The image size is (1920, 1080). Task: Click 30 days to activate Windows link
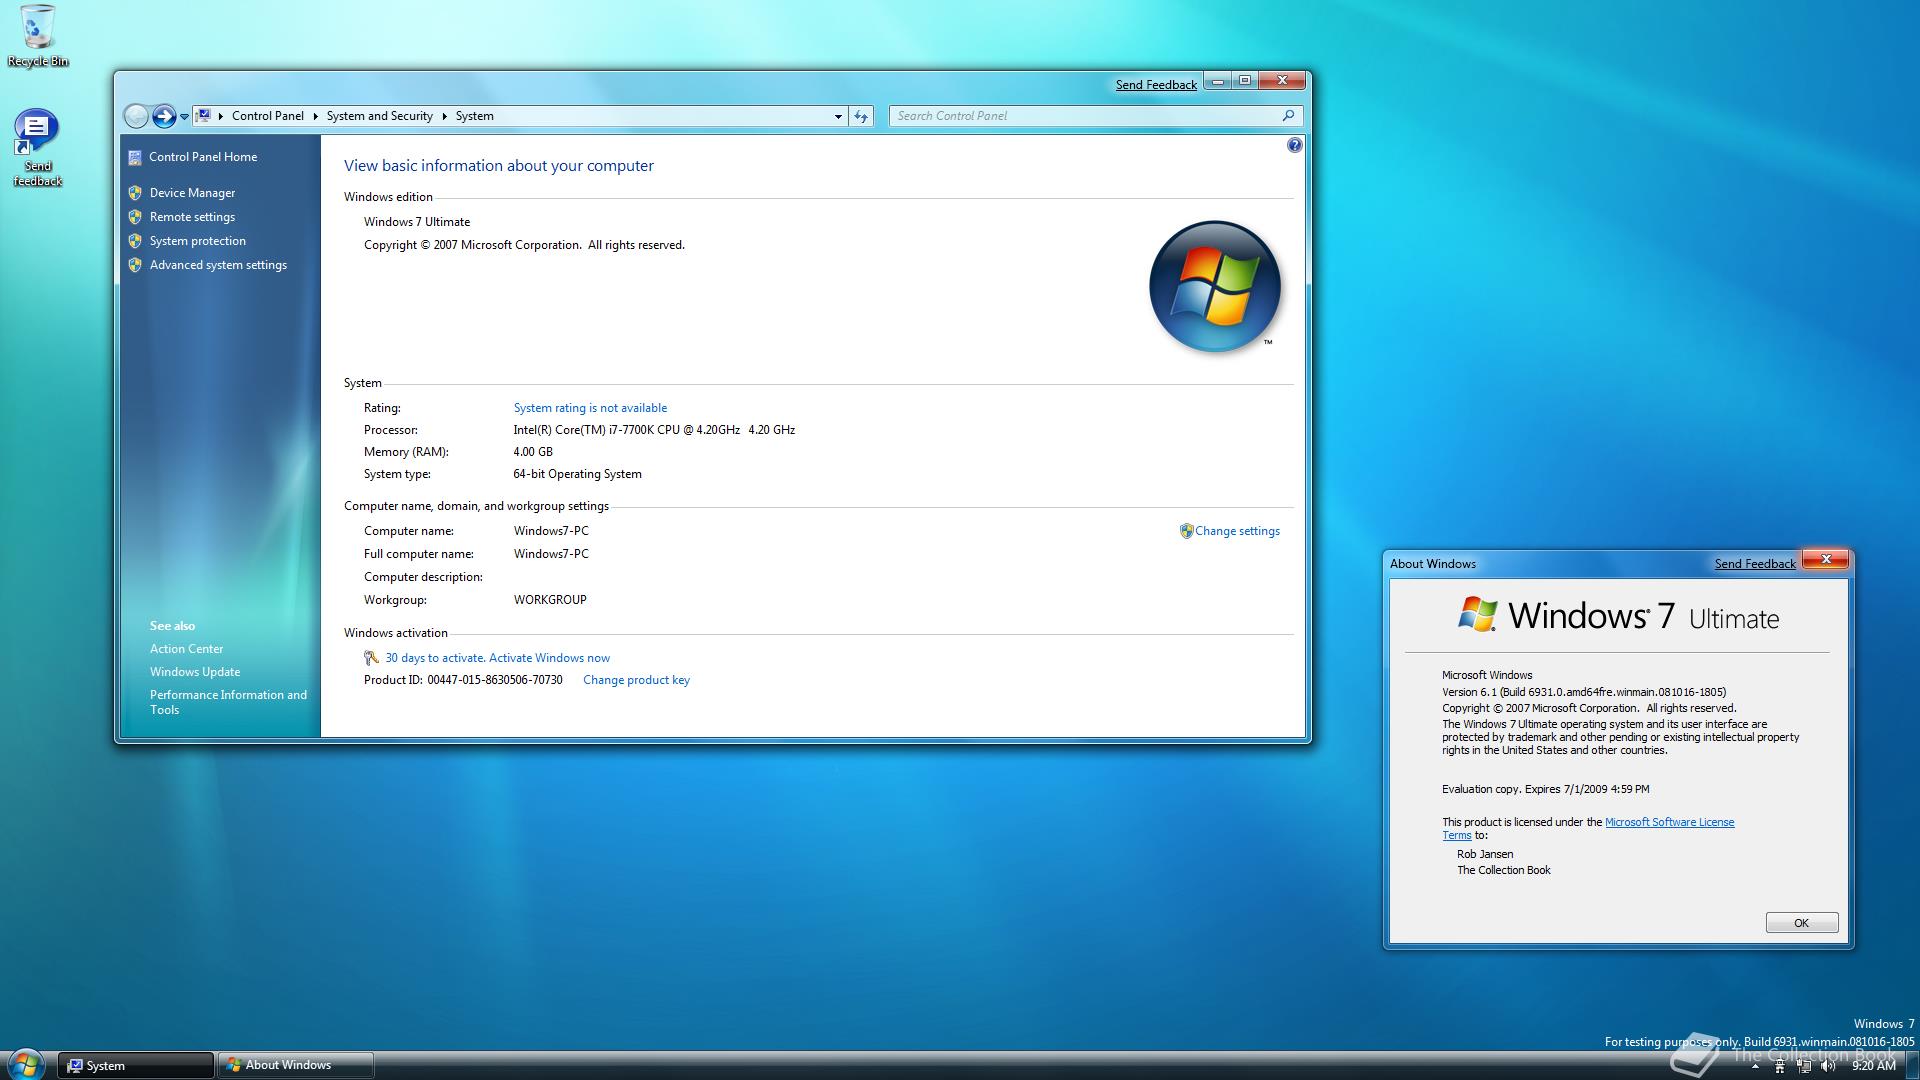pos(497,658)
